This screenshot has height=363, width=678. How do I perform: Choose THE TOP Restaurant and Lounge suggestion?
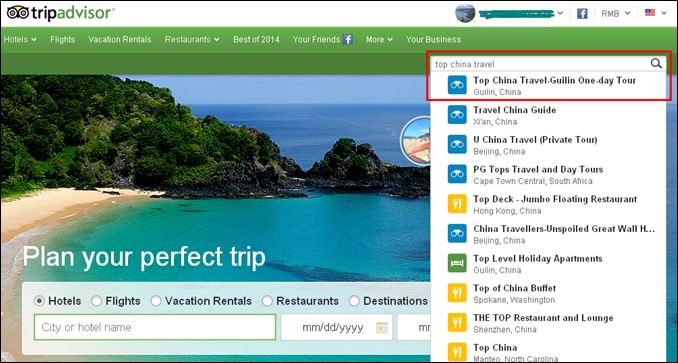548,323
